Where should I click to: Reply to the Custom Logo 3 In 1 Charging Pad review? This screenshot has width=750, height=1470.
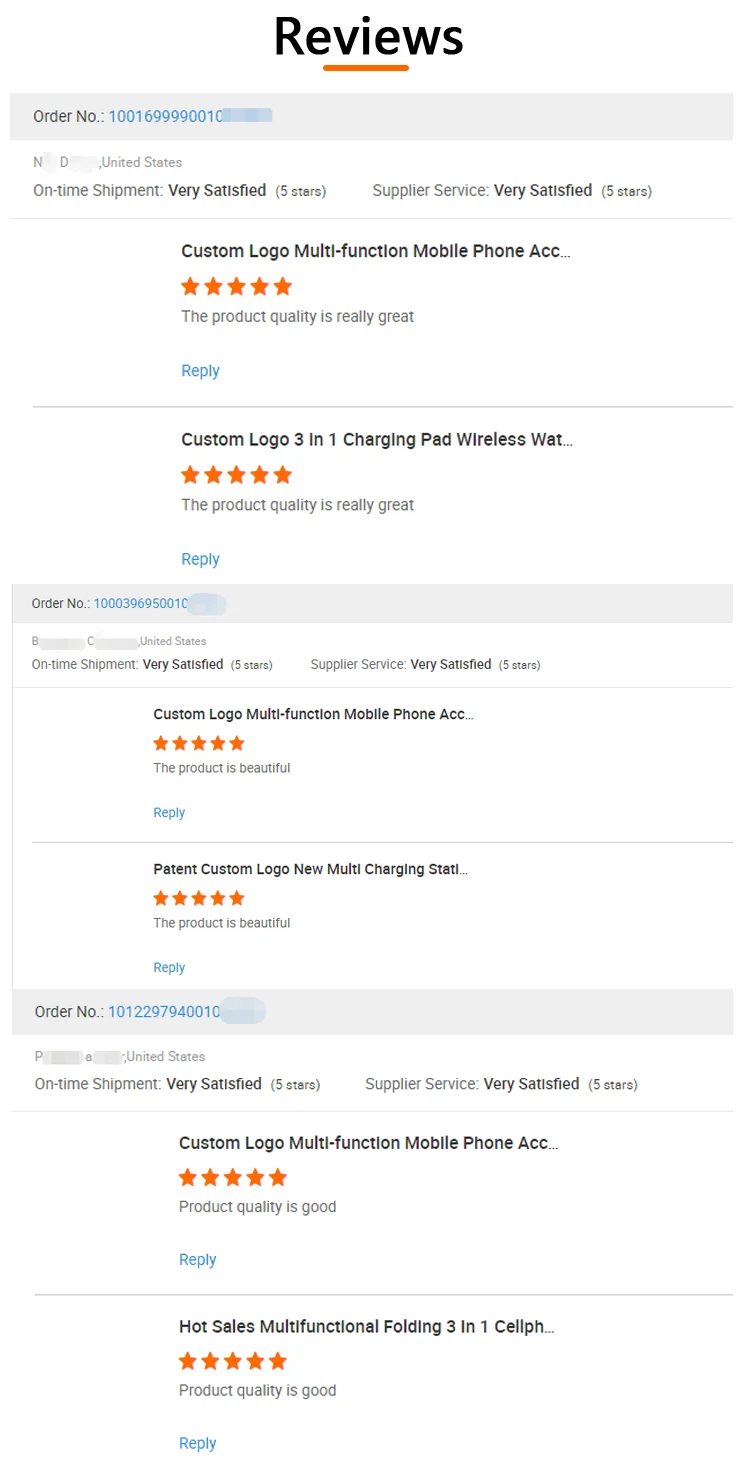(x=200, y=559)
